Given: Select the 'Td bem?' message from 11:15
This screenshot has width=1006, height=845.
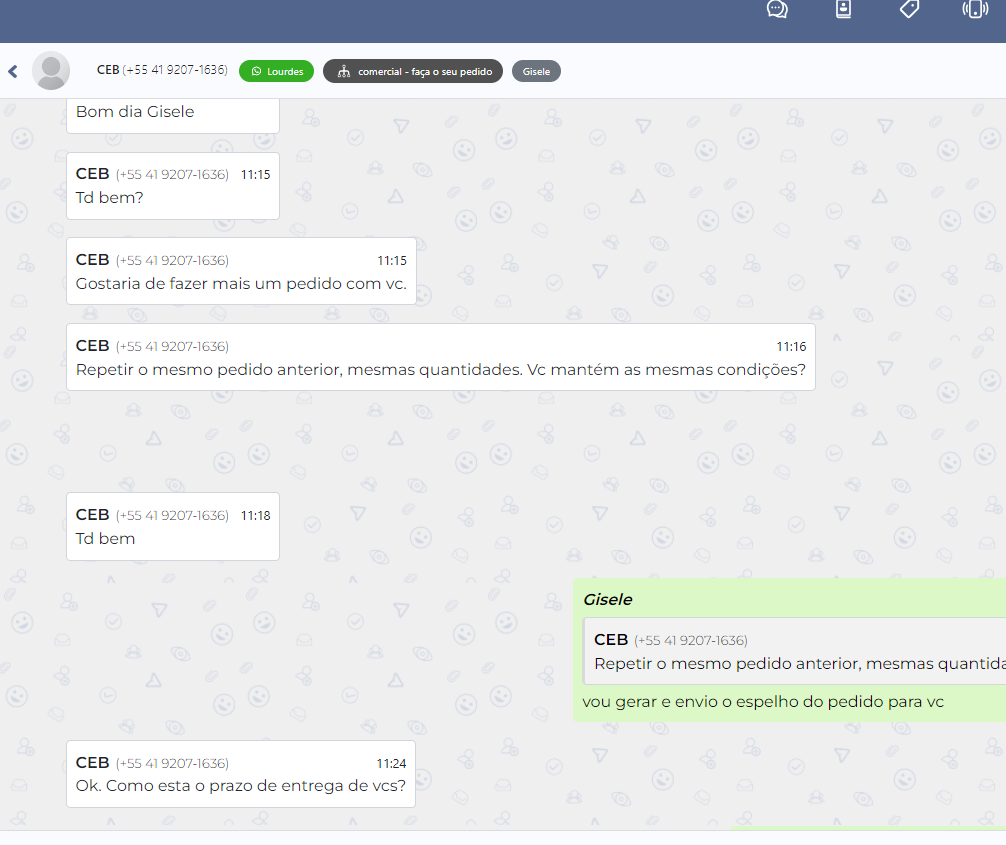Looking at the screenshot, I should pos(110,198).
